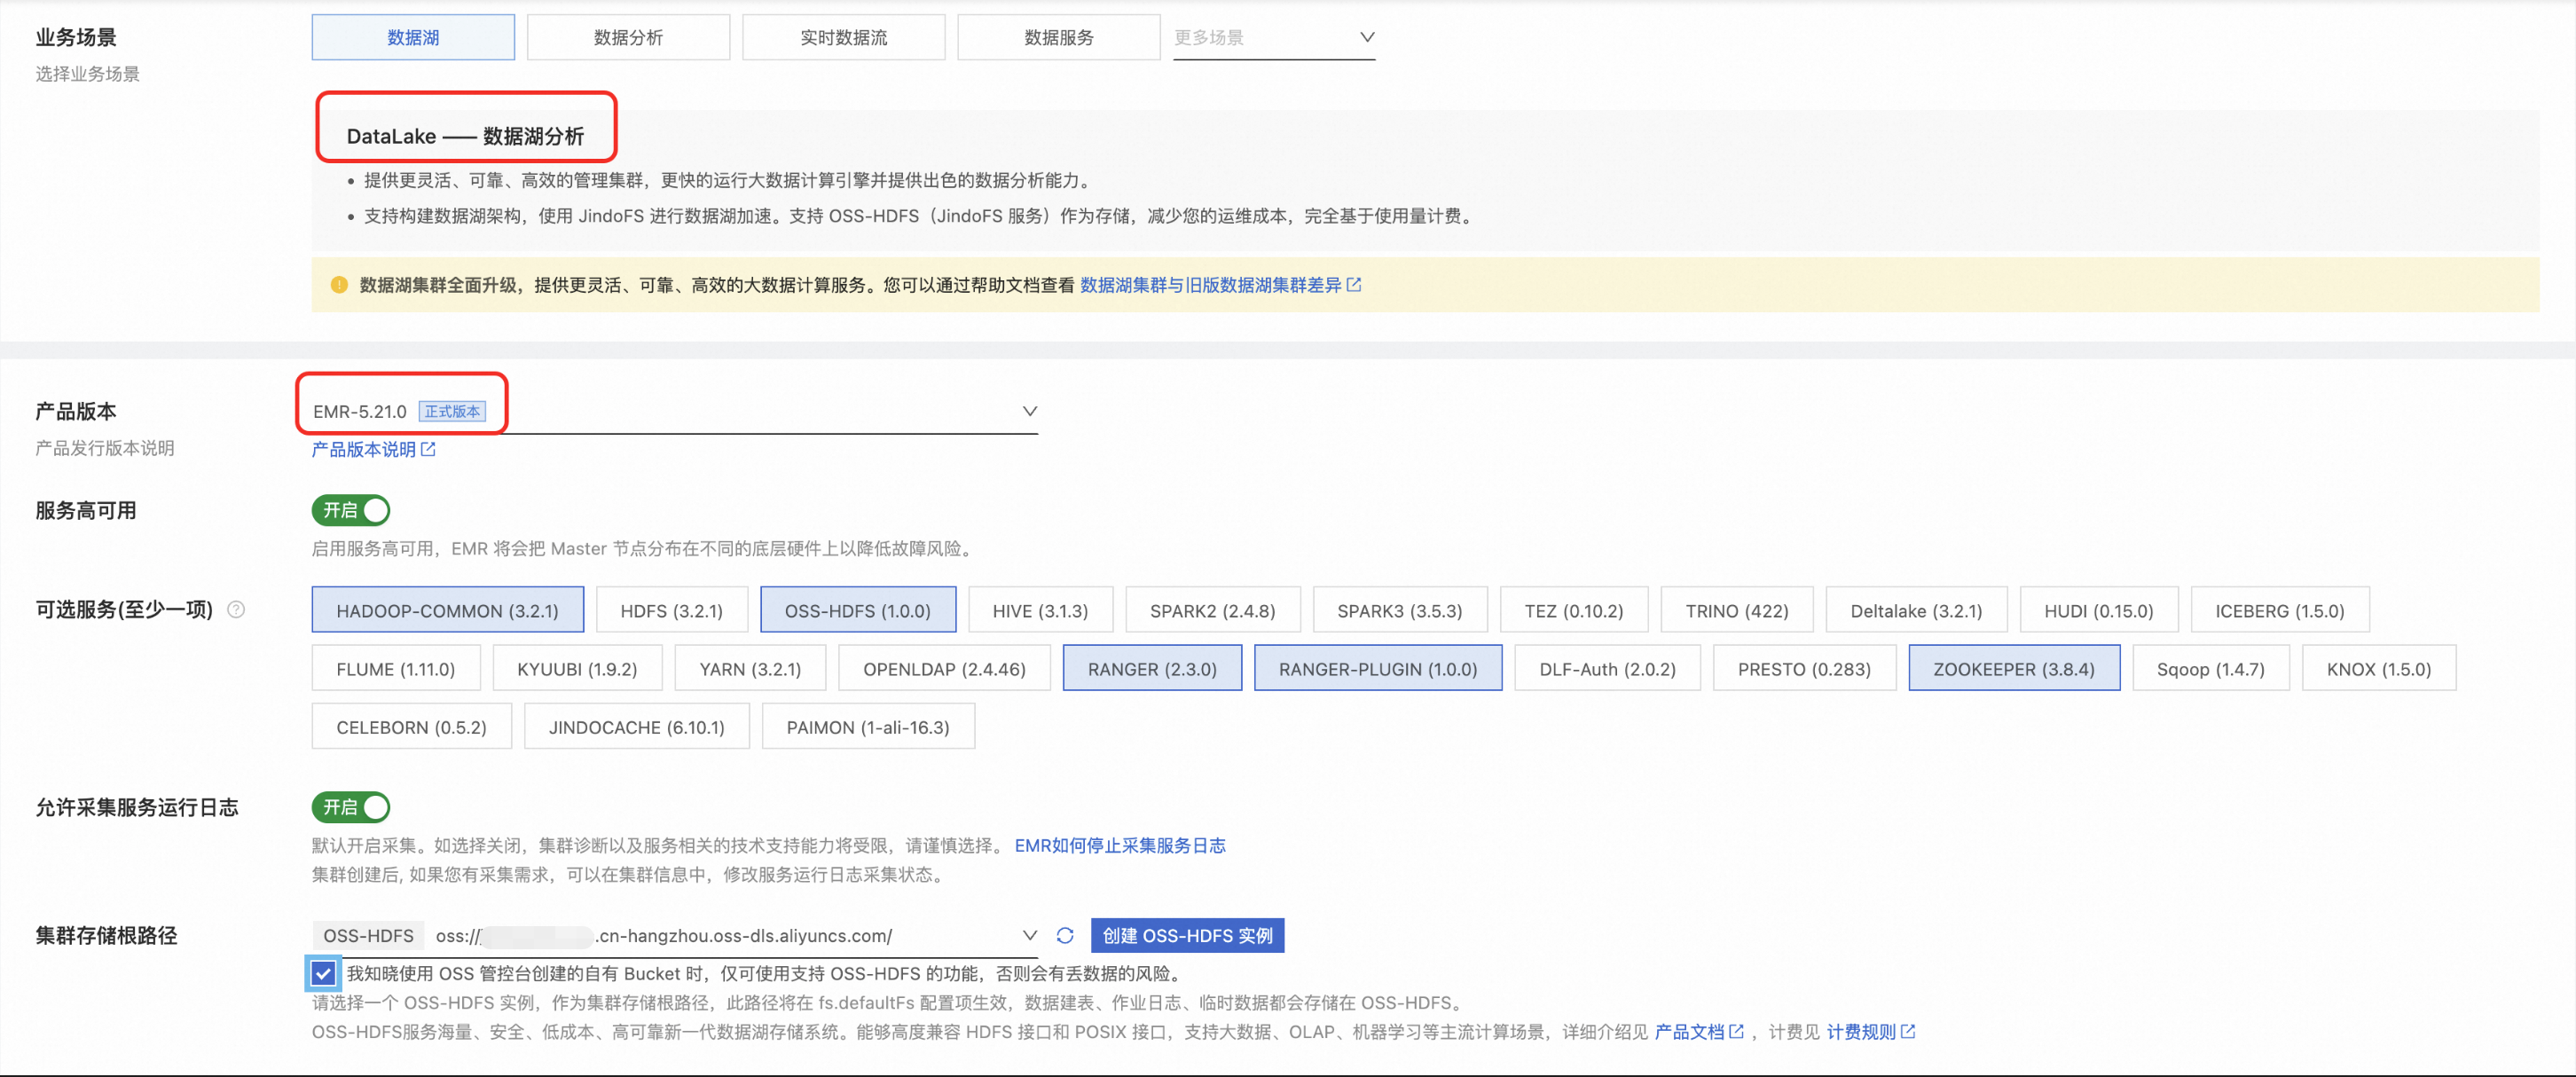Click the external link icon after 数据湖集群与旧版数据湖集群差异

(1354, 285)
